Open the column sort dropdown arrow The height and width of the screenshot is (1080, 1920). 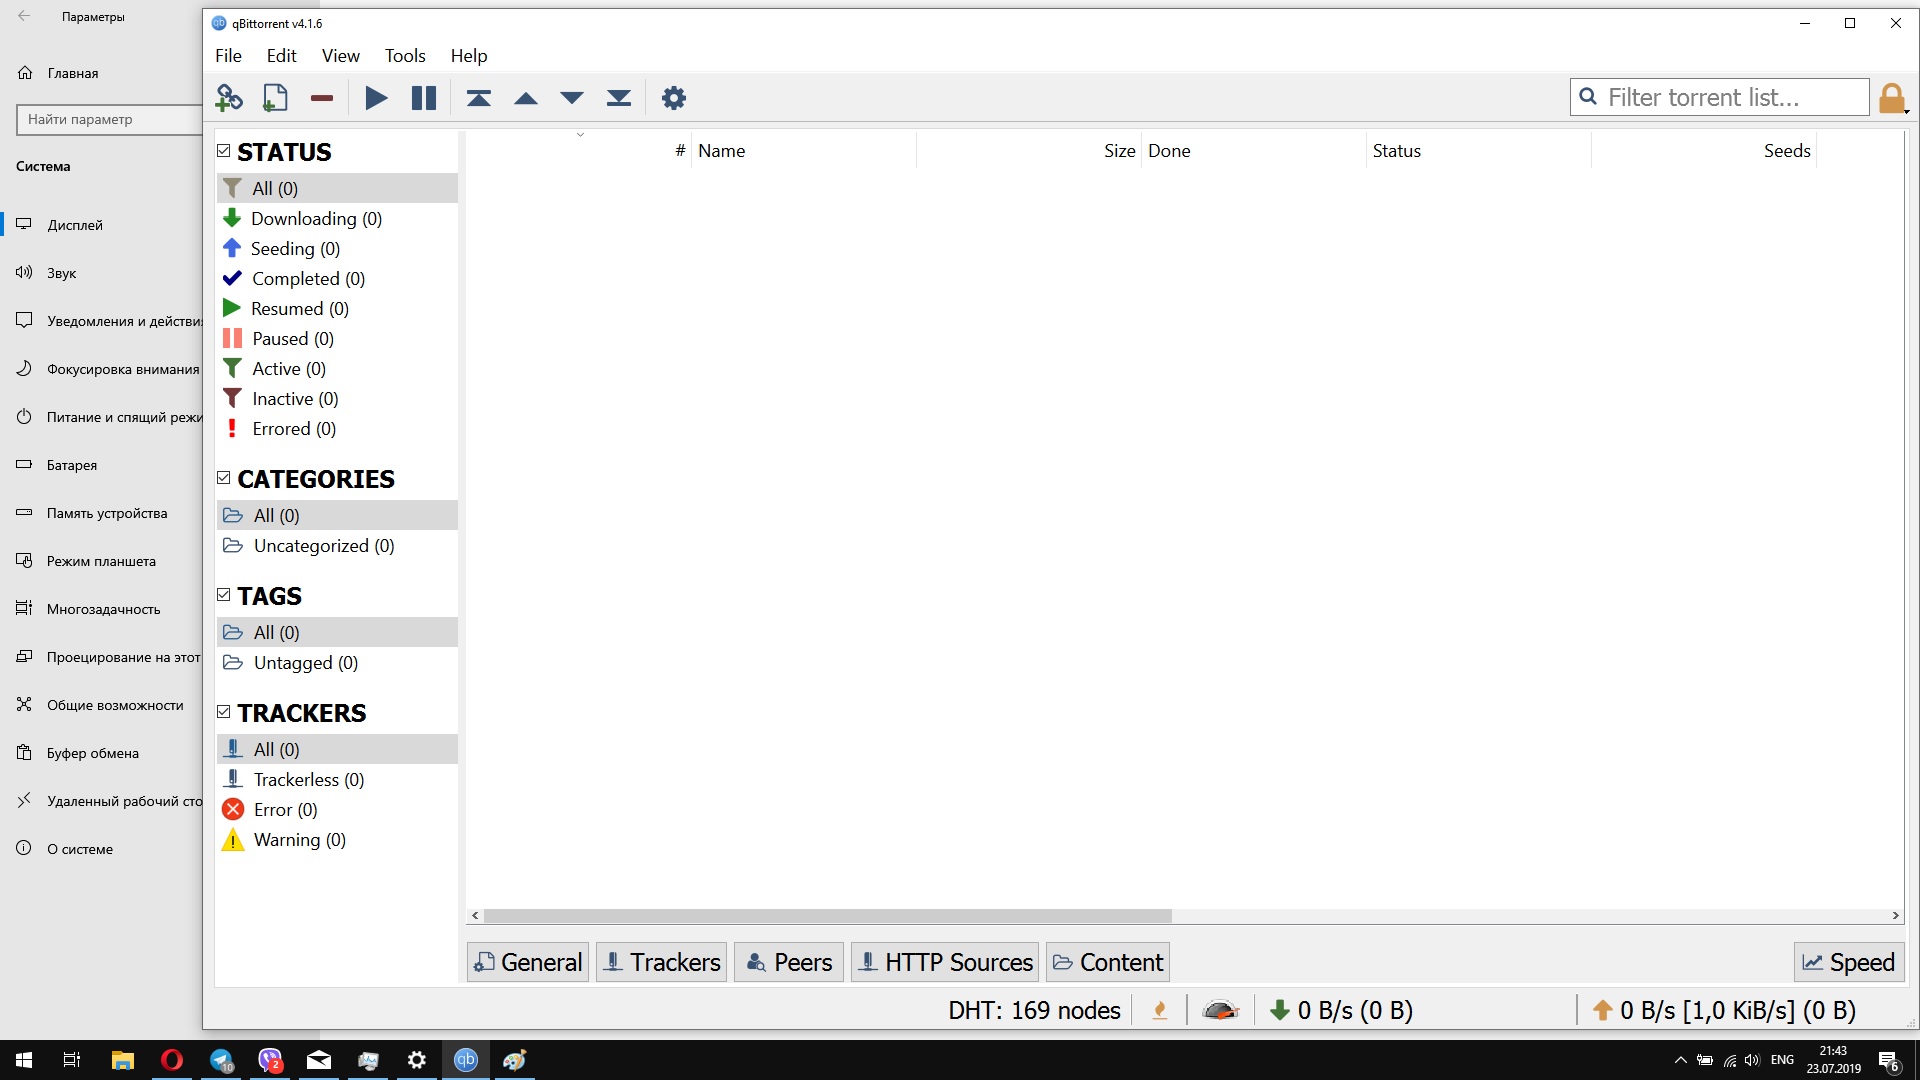click(581, 133)
